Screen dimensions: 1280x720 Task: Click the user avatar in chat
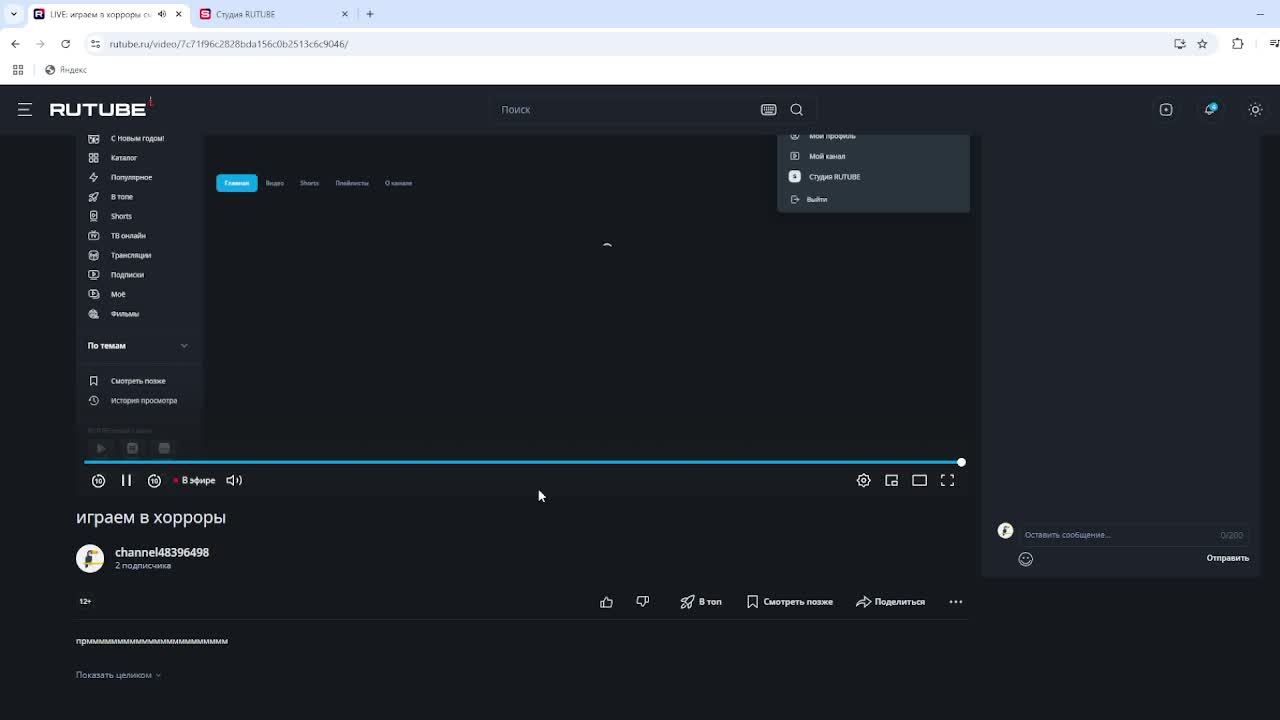pyautogui.click(x=1005, y=531)
